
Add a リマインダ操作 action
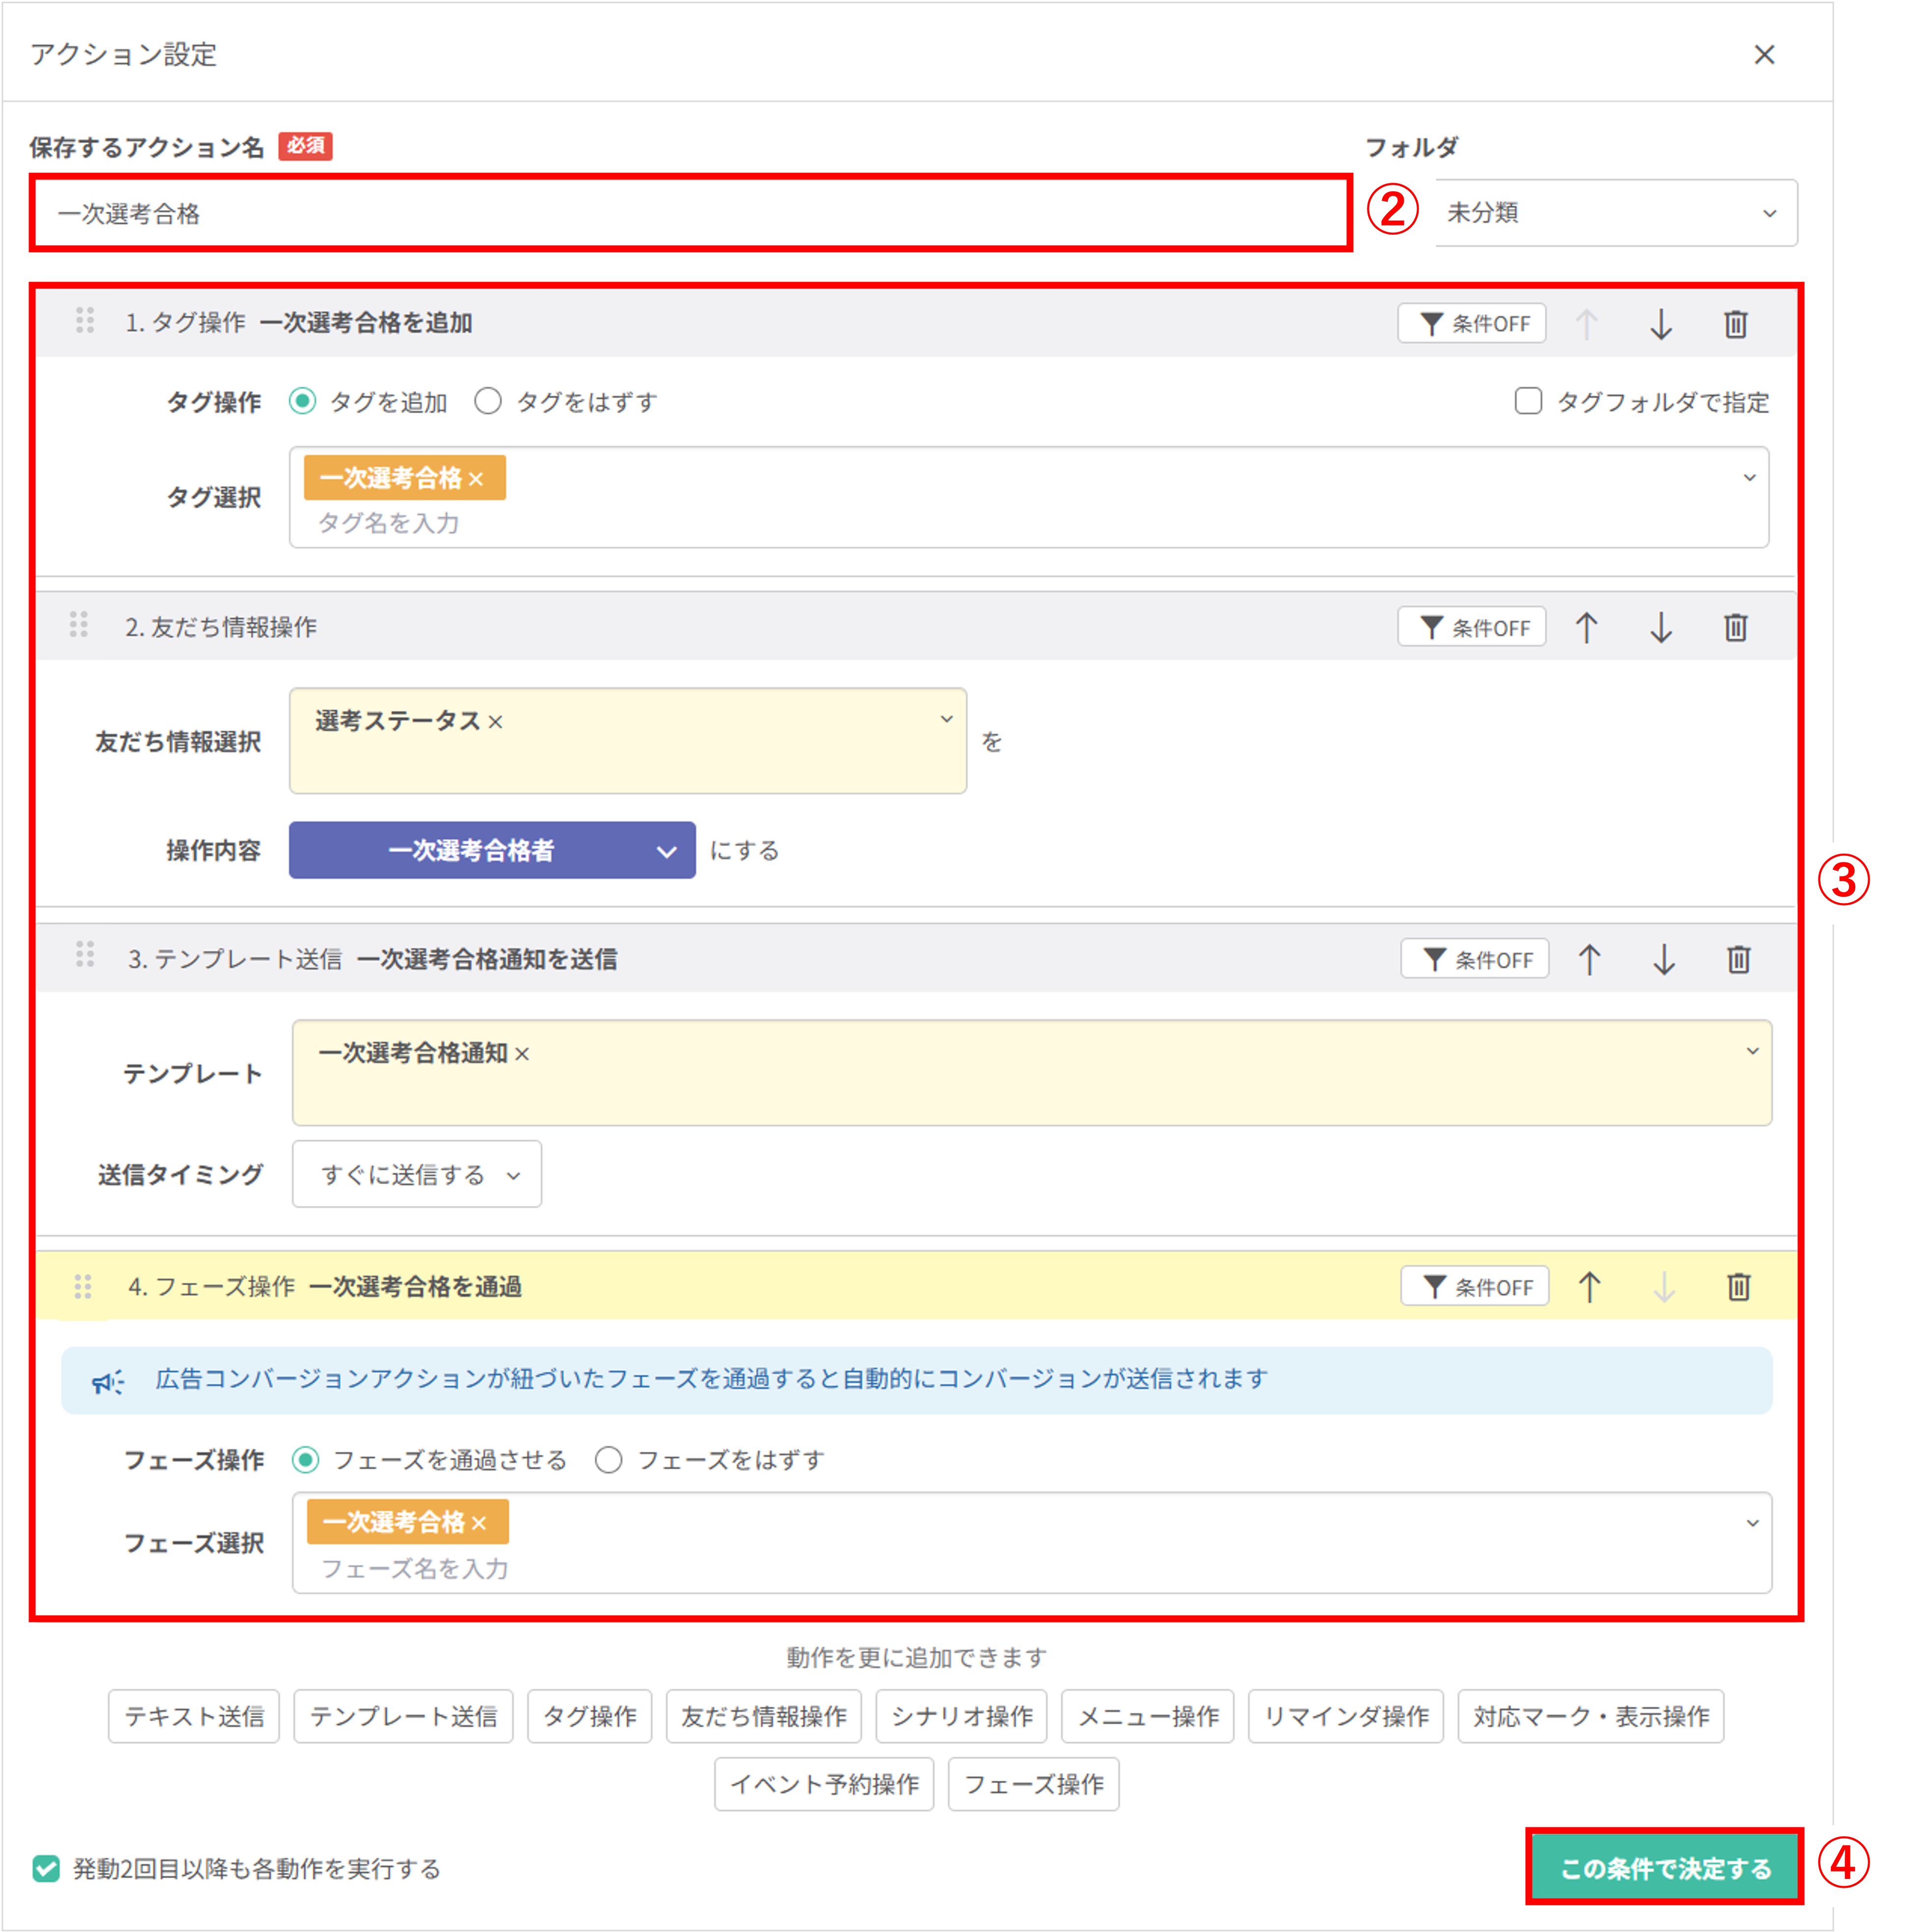point(1345,1716)
